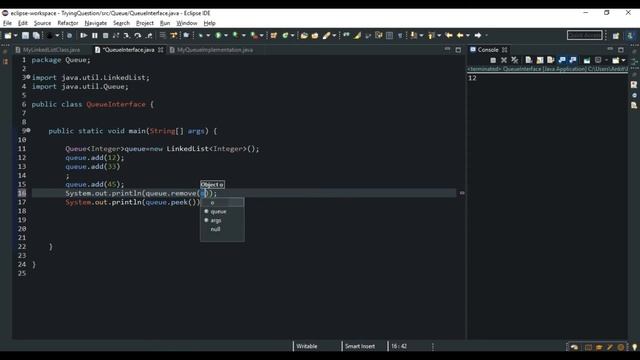The image size is (640, 360).
Task: Open the Window menu
Action: 187,23
